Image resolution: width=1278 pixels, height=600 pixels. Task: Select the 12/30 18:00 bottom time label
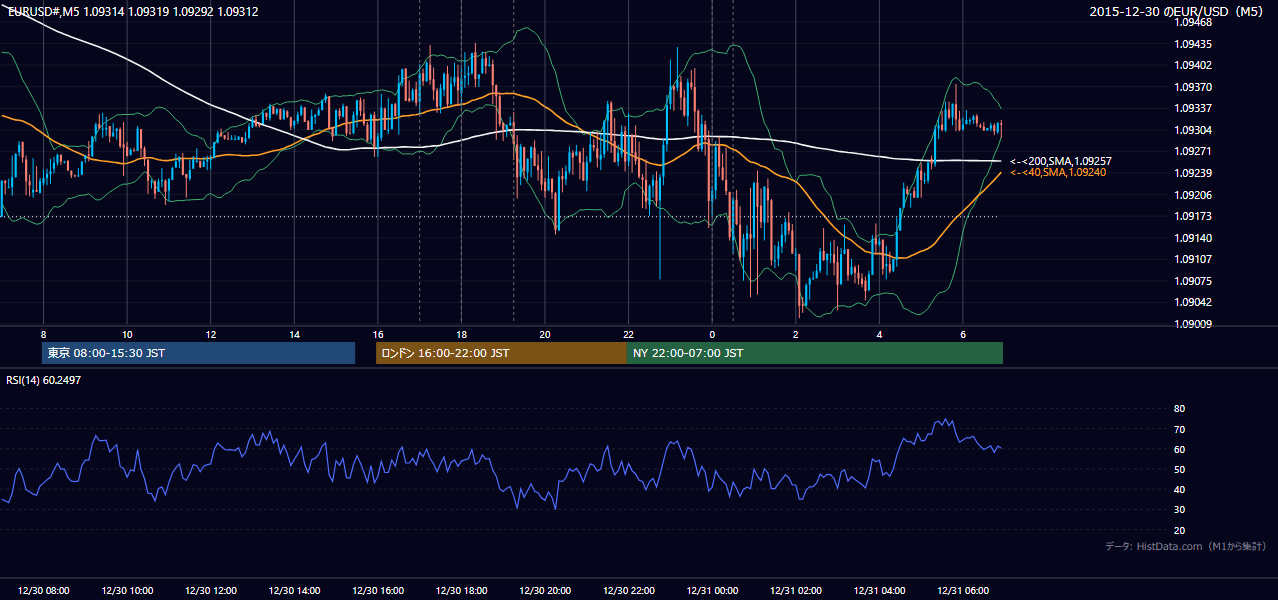[461, 591]
